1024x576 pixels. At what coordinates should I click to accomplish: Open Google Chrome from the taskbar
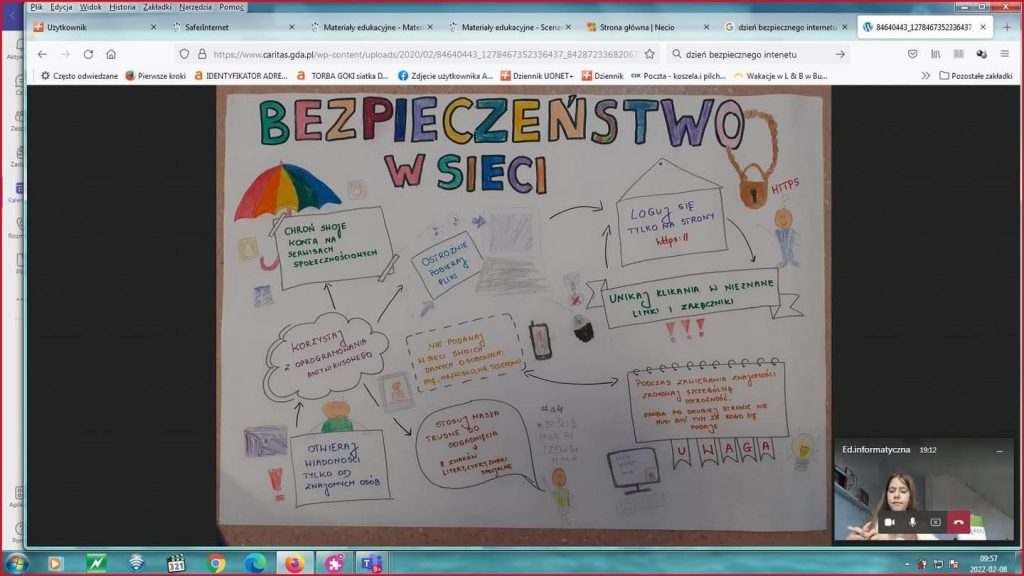216,563
